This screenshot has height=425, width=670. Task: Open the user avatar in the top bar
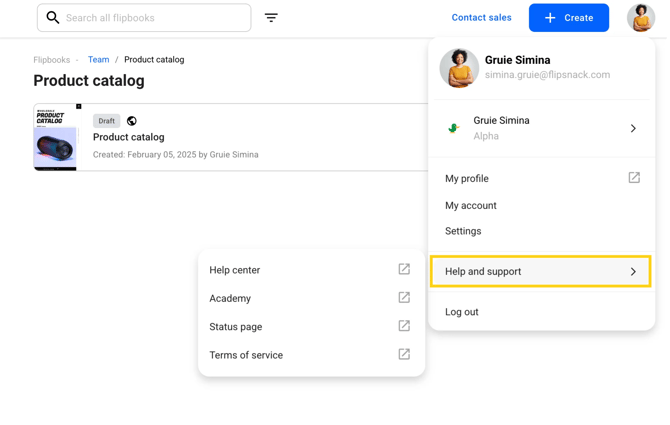click(x=641, y=18)
